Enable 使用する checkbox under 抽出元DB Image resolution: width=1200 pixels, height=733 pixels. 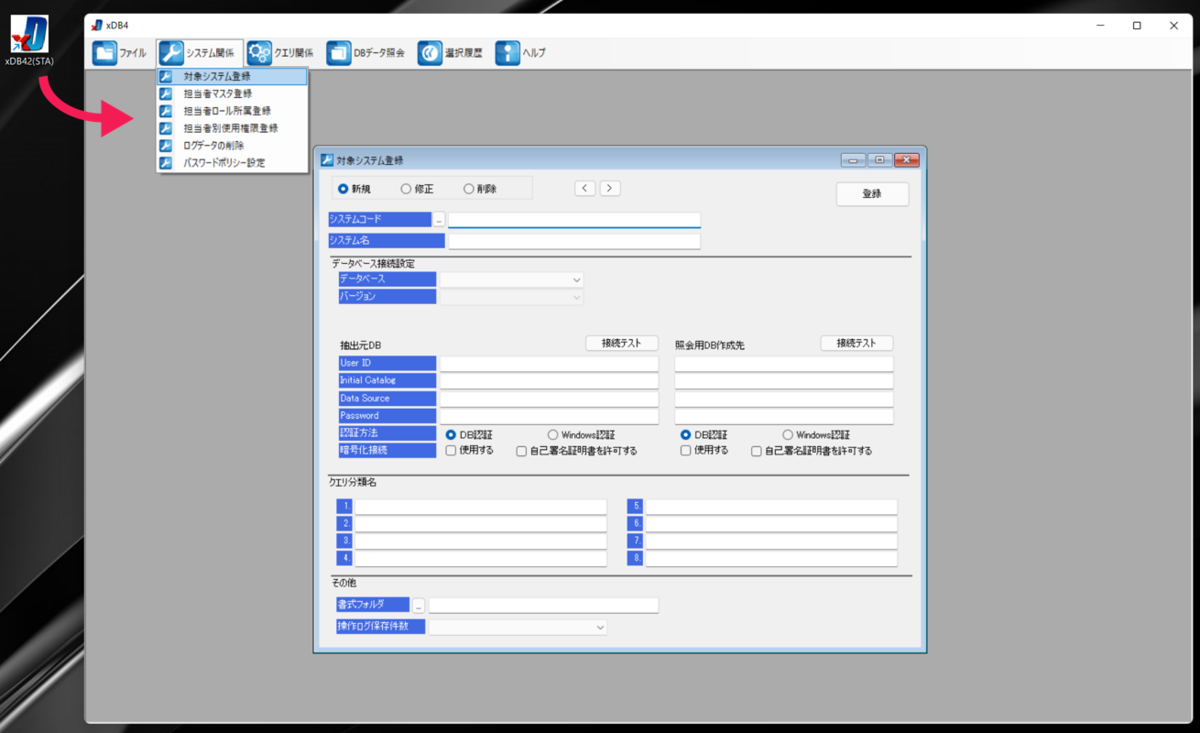pos(451,451)
